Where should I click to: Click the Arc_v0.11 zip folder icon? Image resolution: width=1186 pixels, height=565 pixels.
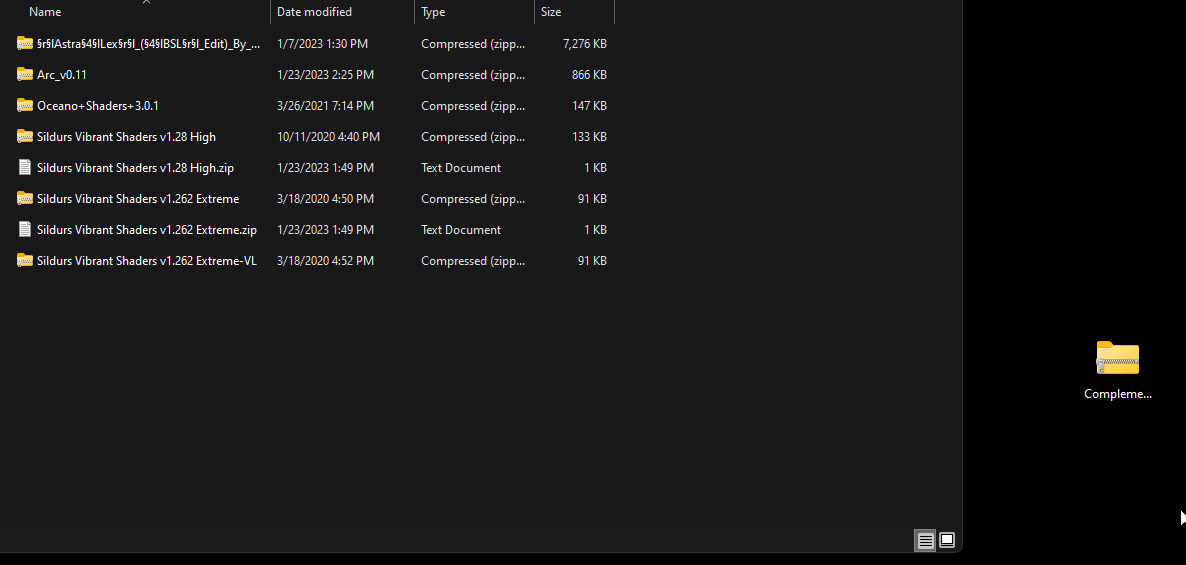[25, 75]
